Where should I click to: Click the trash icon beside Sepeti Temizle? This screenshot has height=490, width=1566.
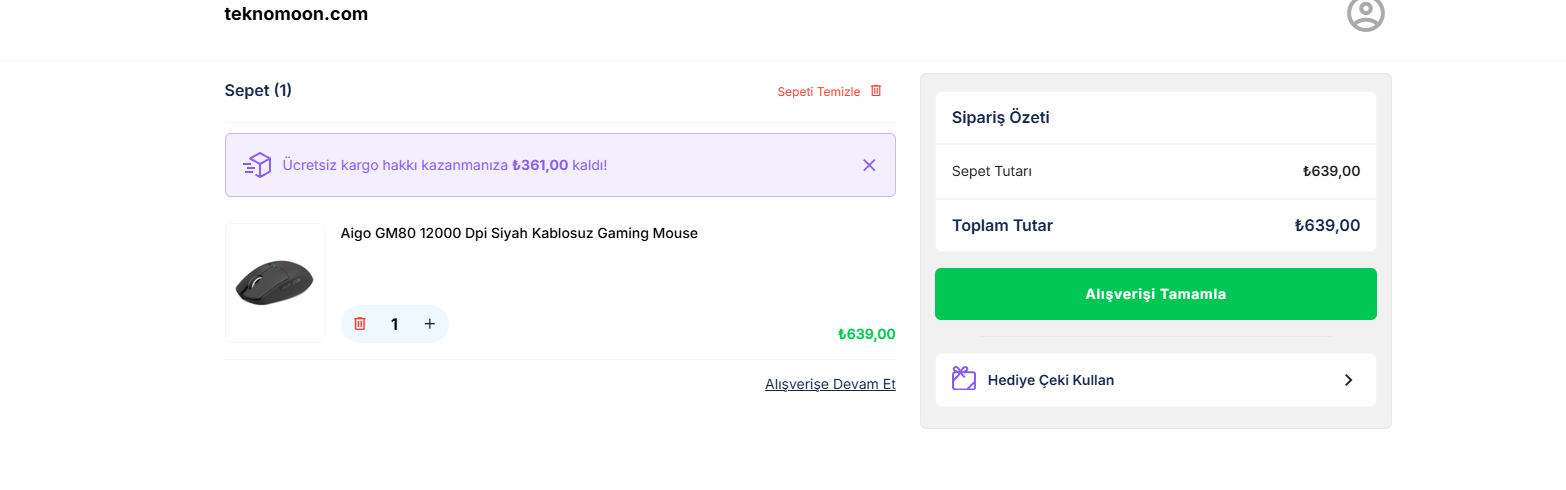876,91
